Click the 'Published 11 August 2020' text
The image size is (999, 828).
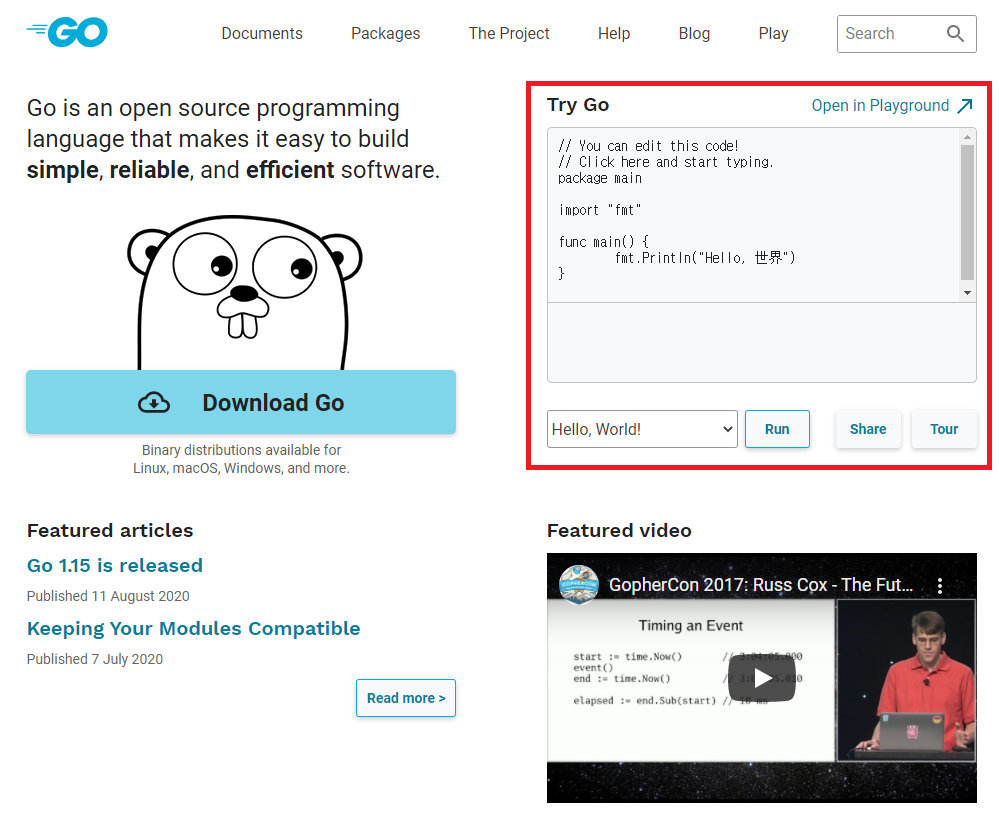(x=108, y=596)
